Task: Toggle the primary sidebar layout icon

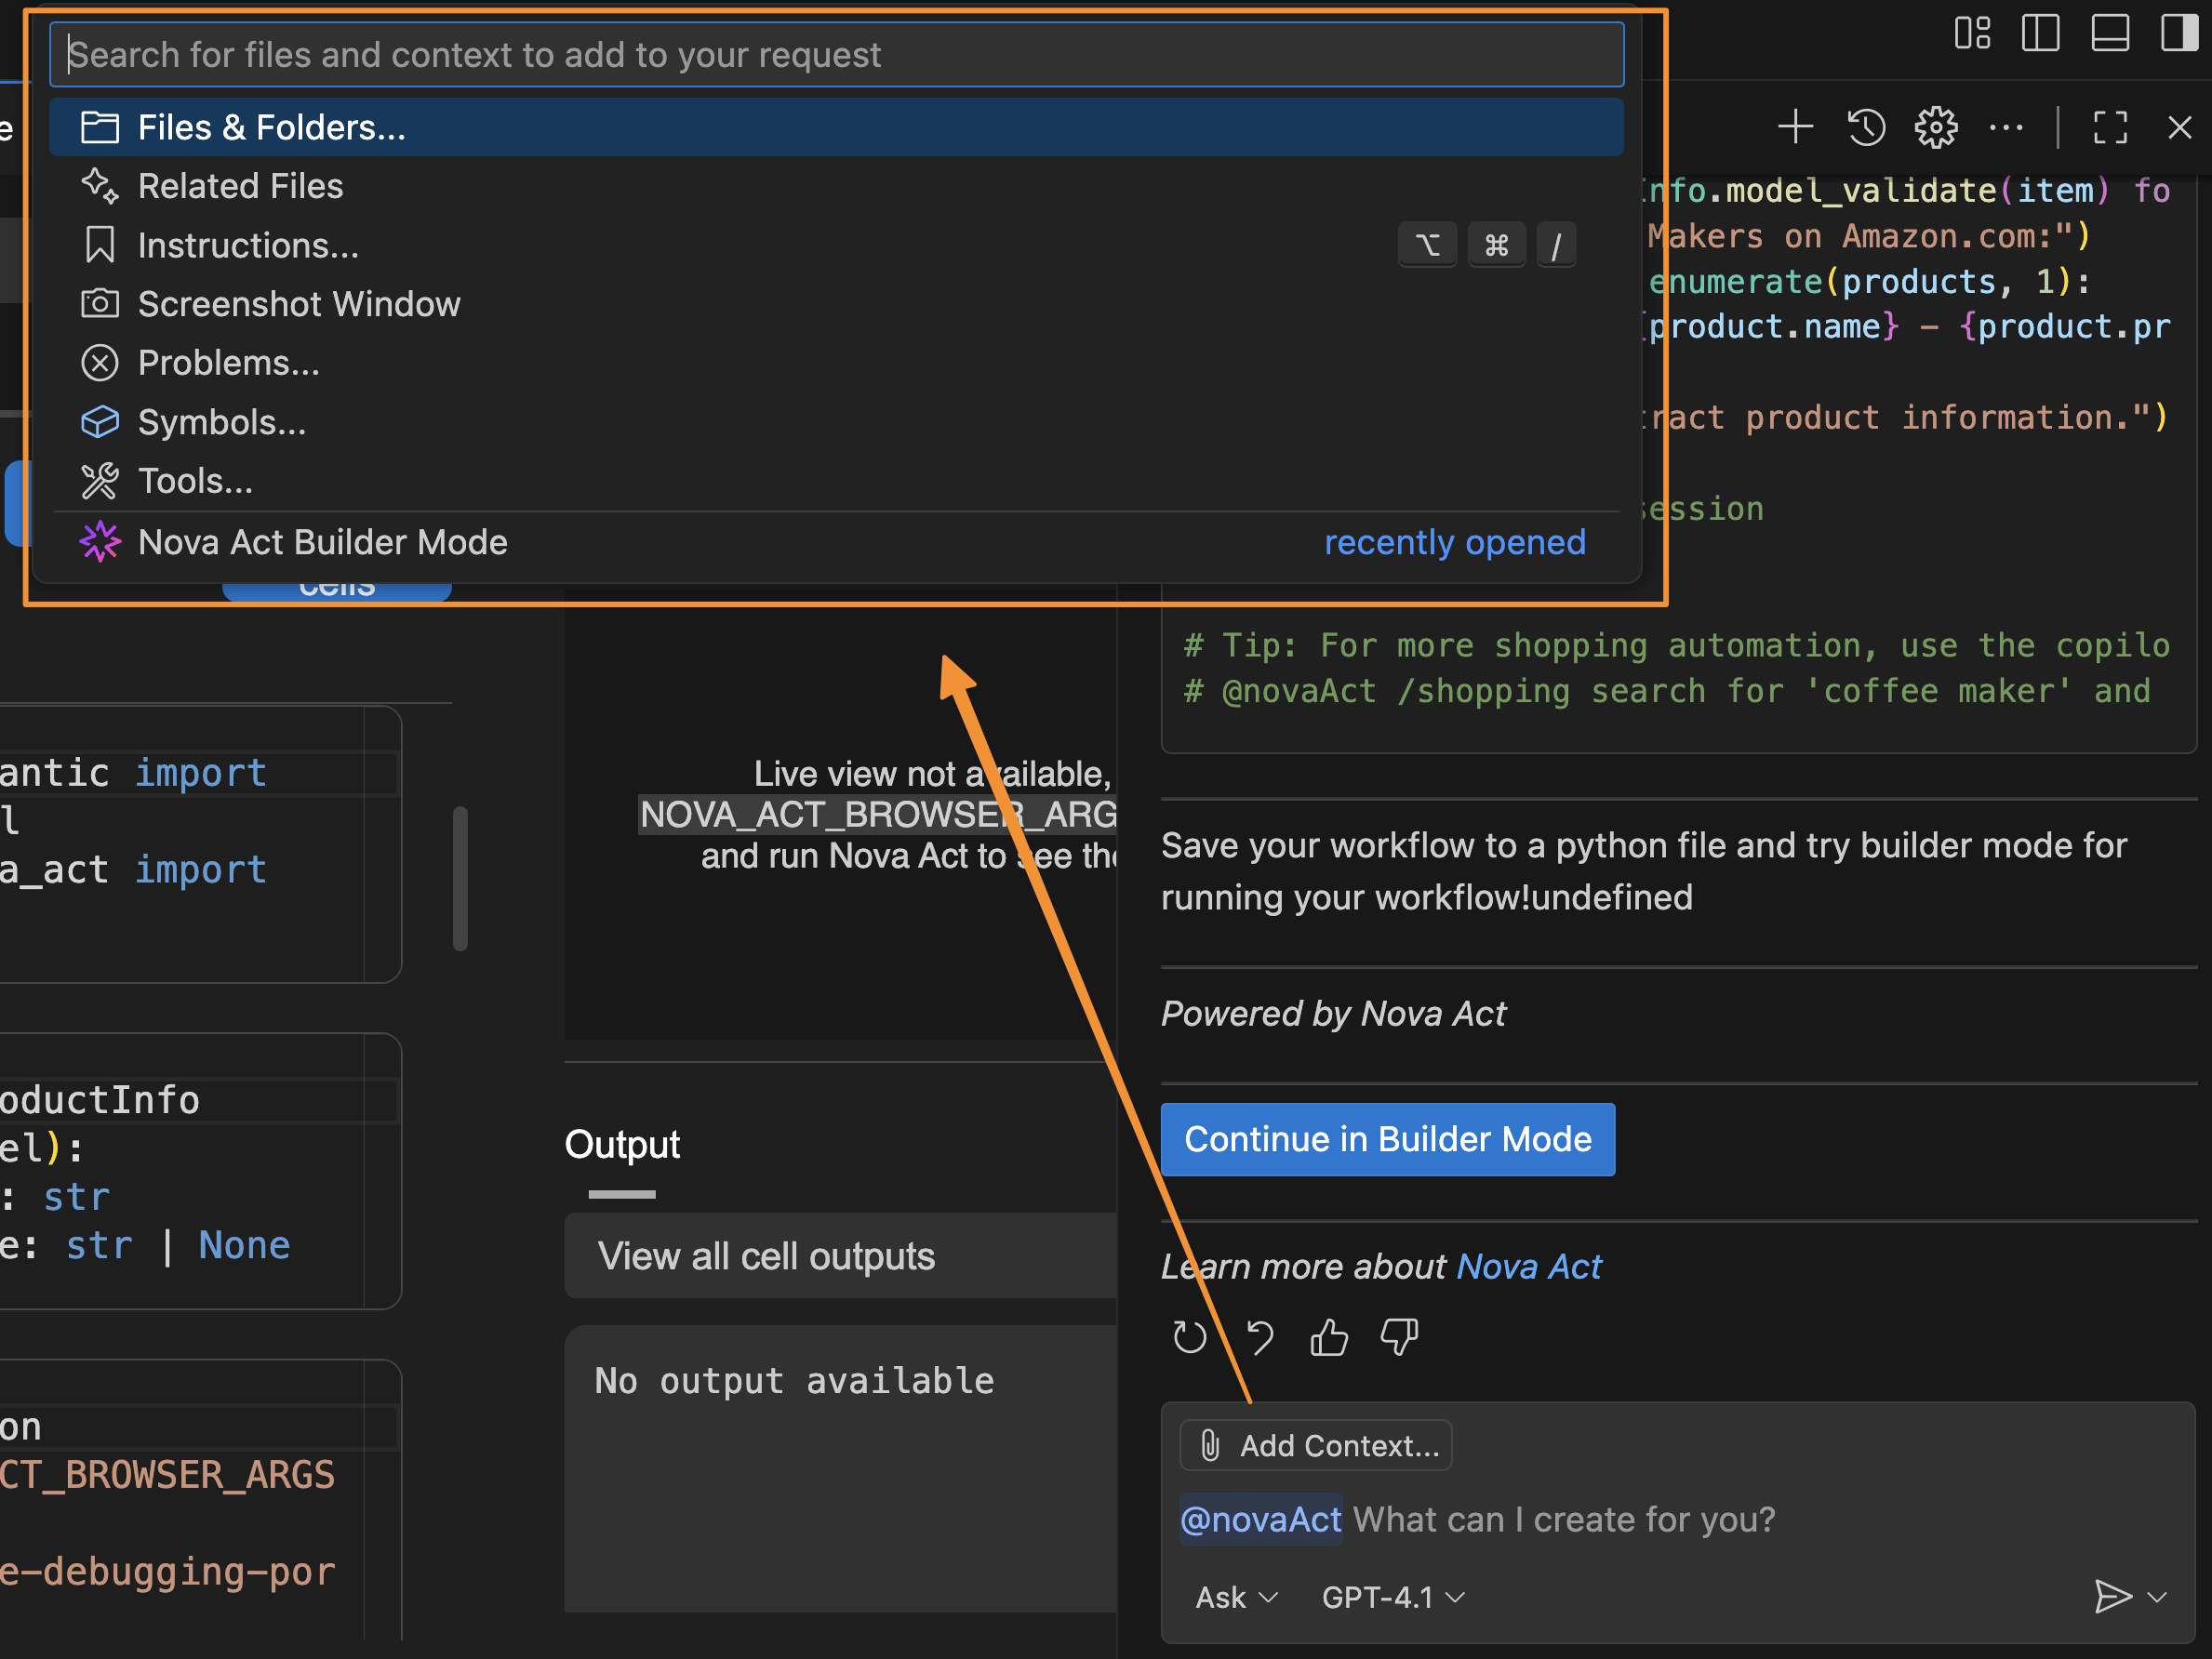Action: [2040, 32]
